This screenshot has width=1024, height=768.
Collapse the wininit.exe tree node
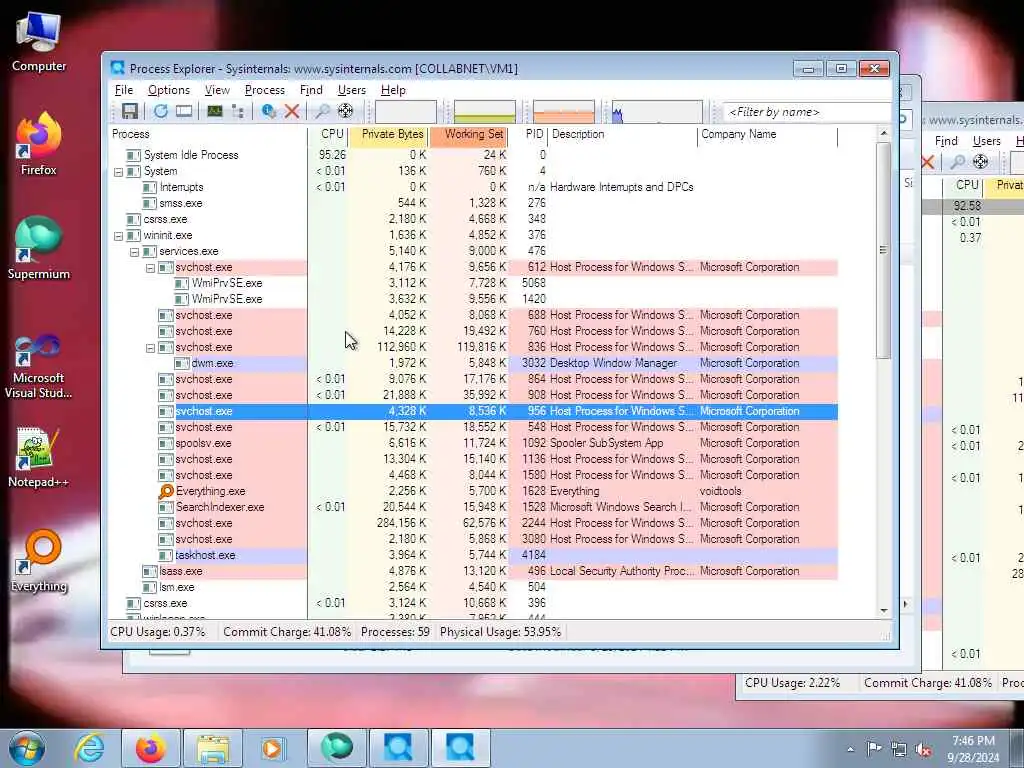[118, 236]
